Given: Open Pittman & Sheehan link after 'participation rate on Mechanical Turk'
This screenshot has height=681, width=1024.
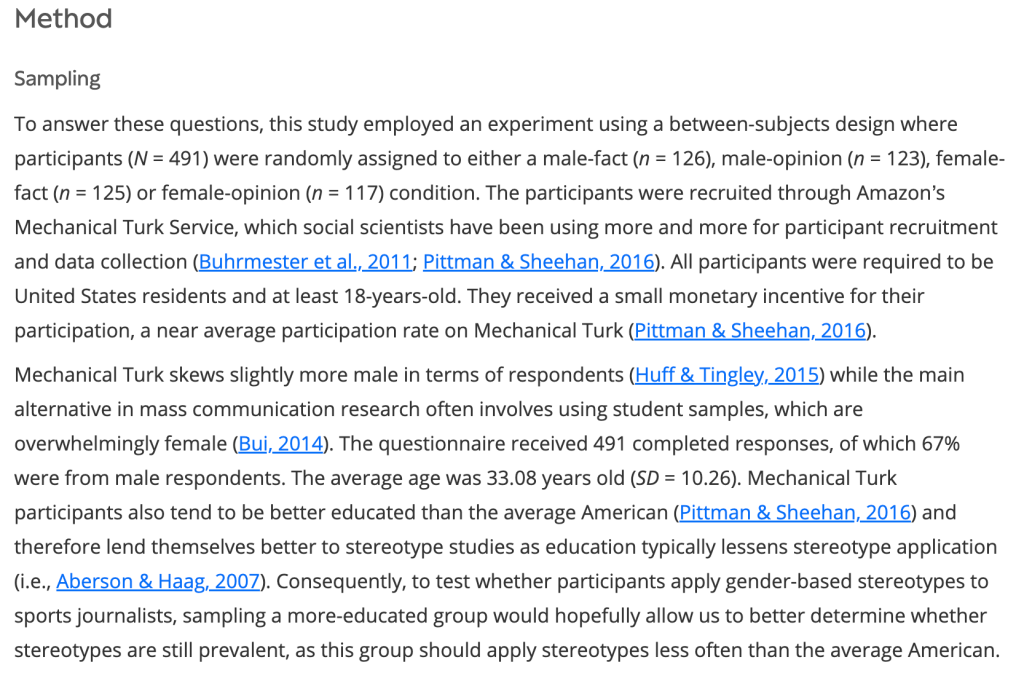Looking at the screenshot, I should pyautogui.click(x=750, y=331).
